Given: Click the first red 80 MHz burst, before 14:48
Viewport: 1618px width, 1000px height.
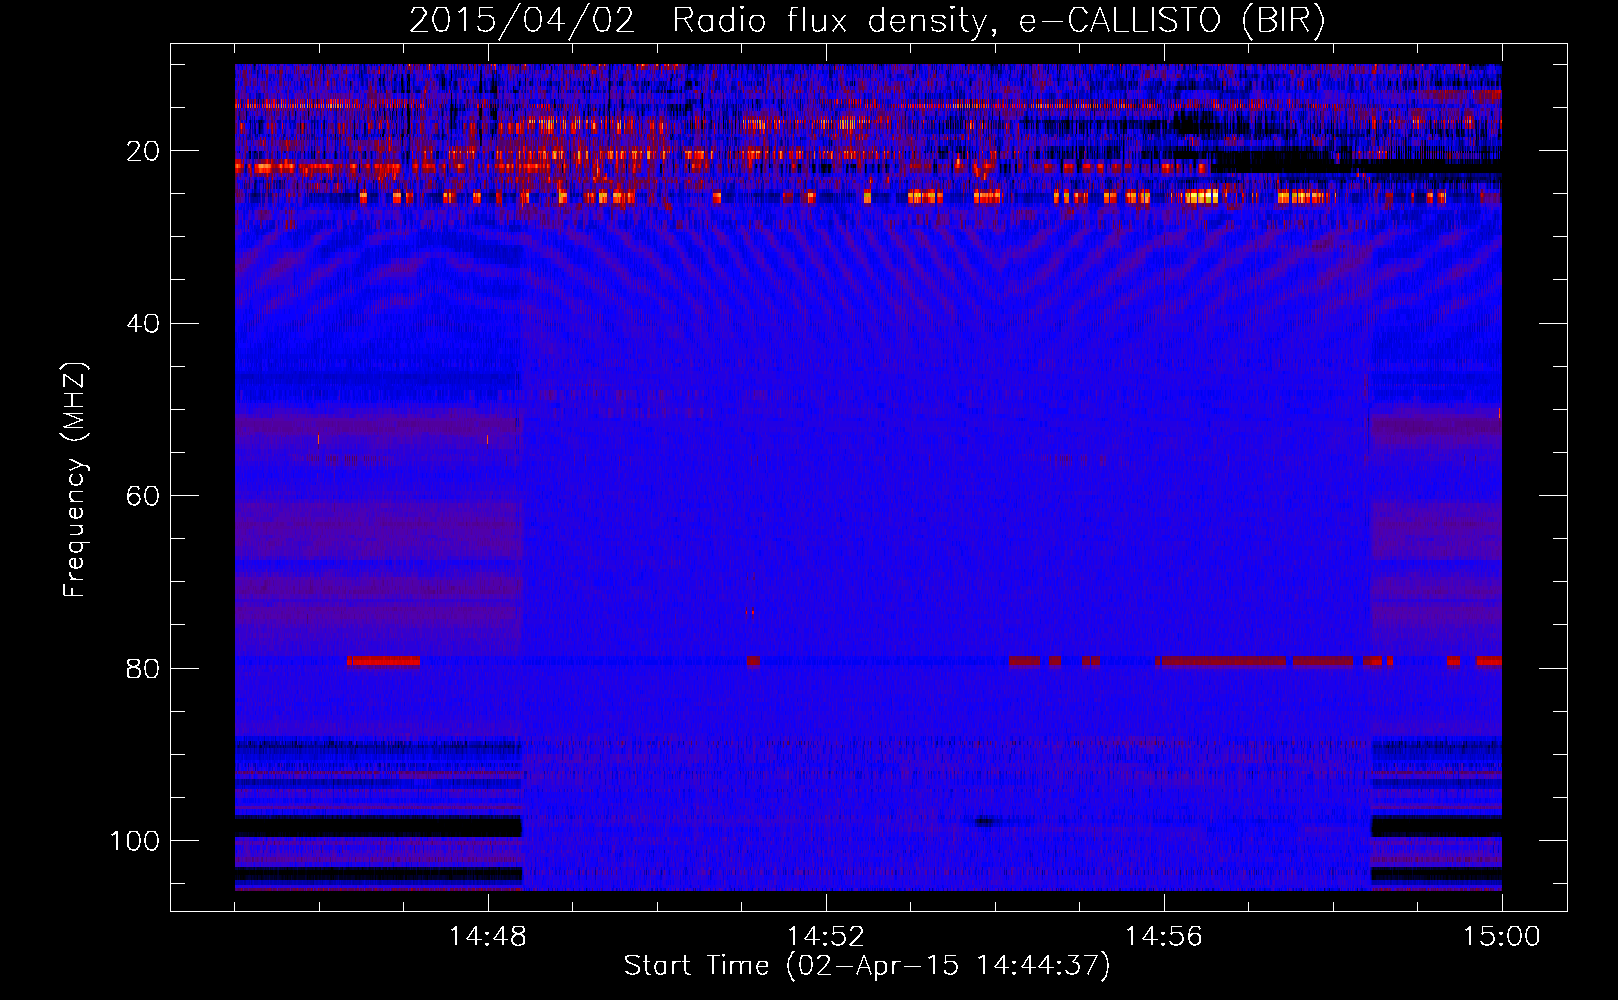Looking at the screenshot, I should (x=384, y=661).
